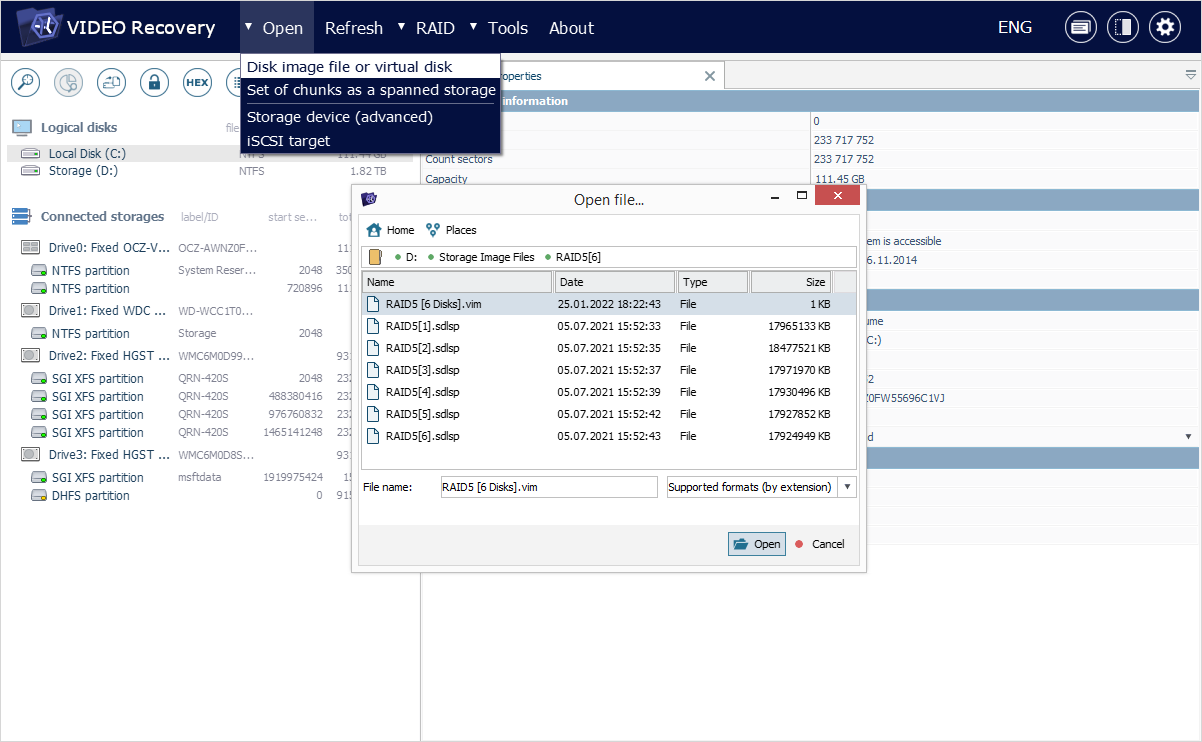The width and height of the screenshot is (1202, 742).
Task: Expand the dropdown arrow in properties panel
Action: [x=1188, y=437]
